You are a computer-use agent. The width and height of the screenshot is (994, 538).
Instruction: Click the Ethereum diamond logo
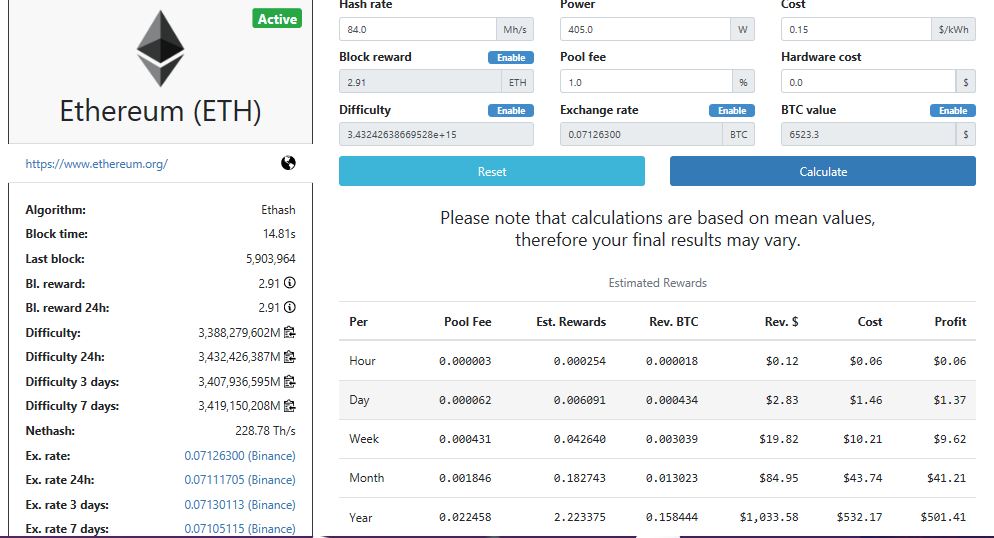click(160, 48)
